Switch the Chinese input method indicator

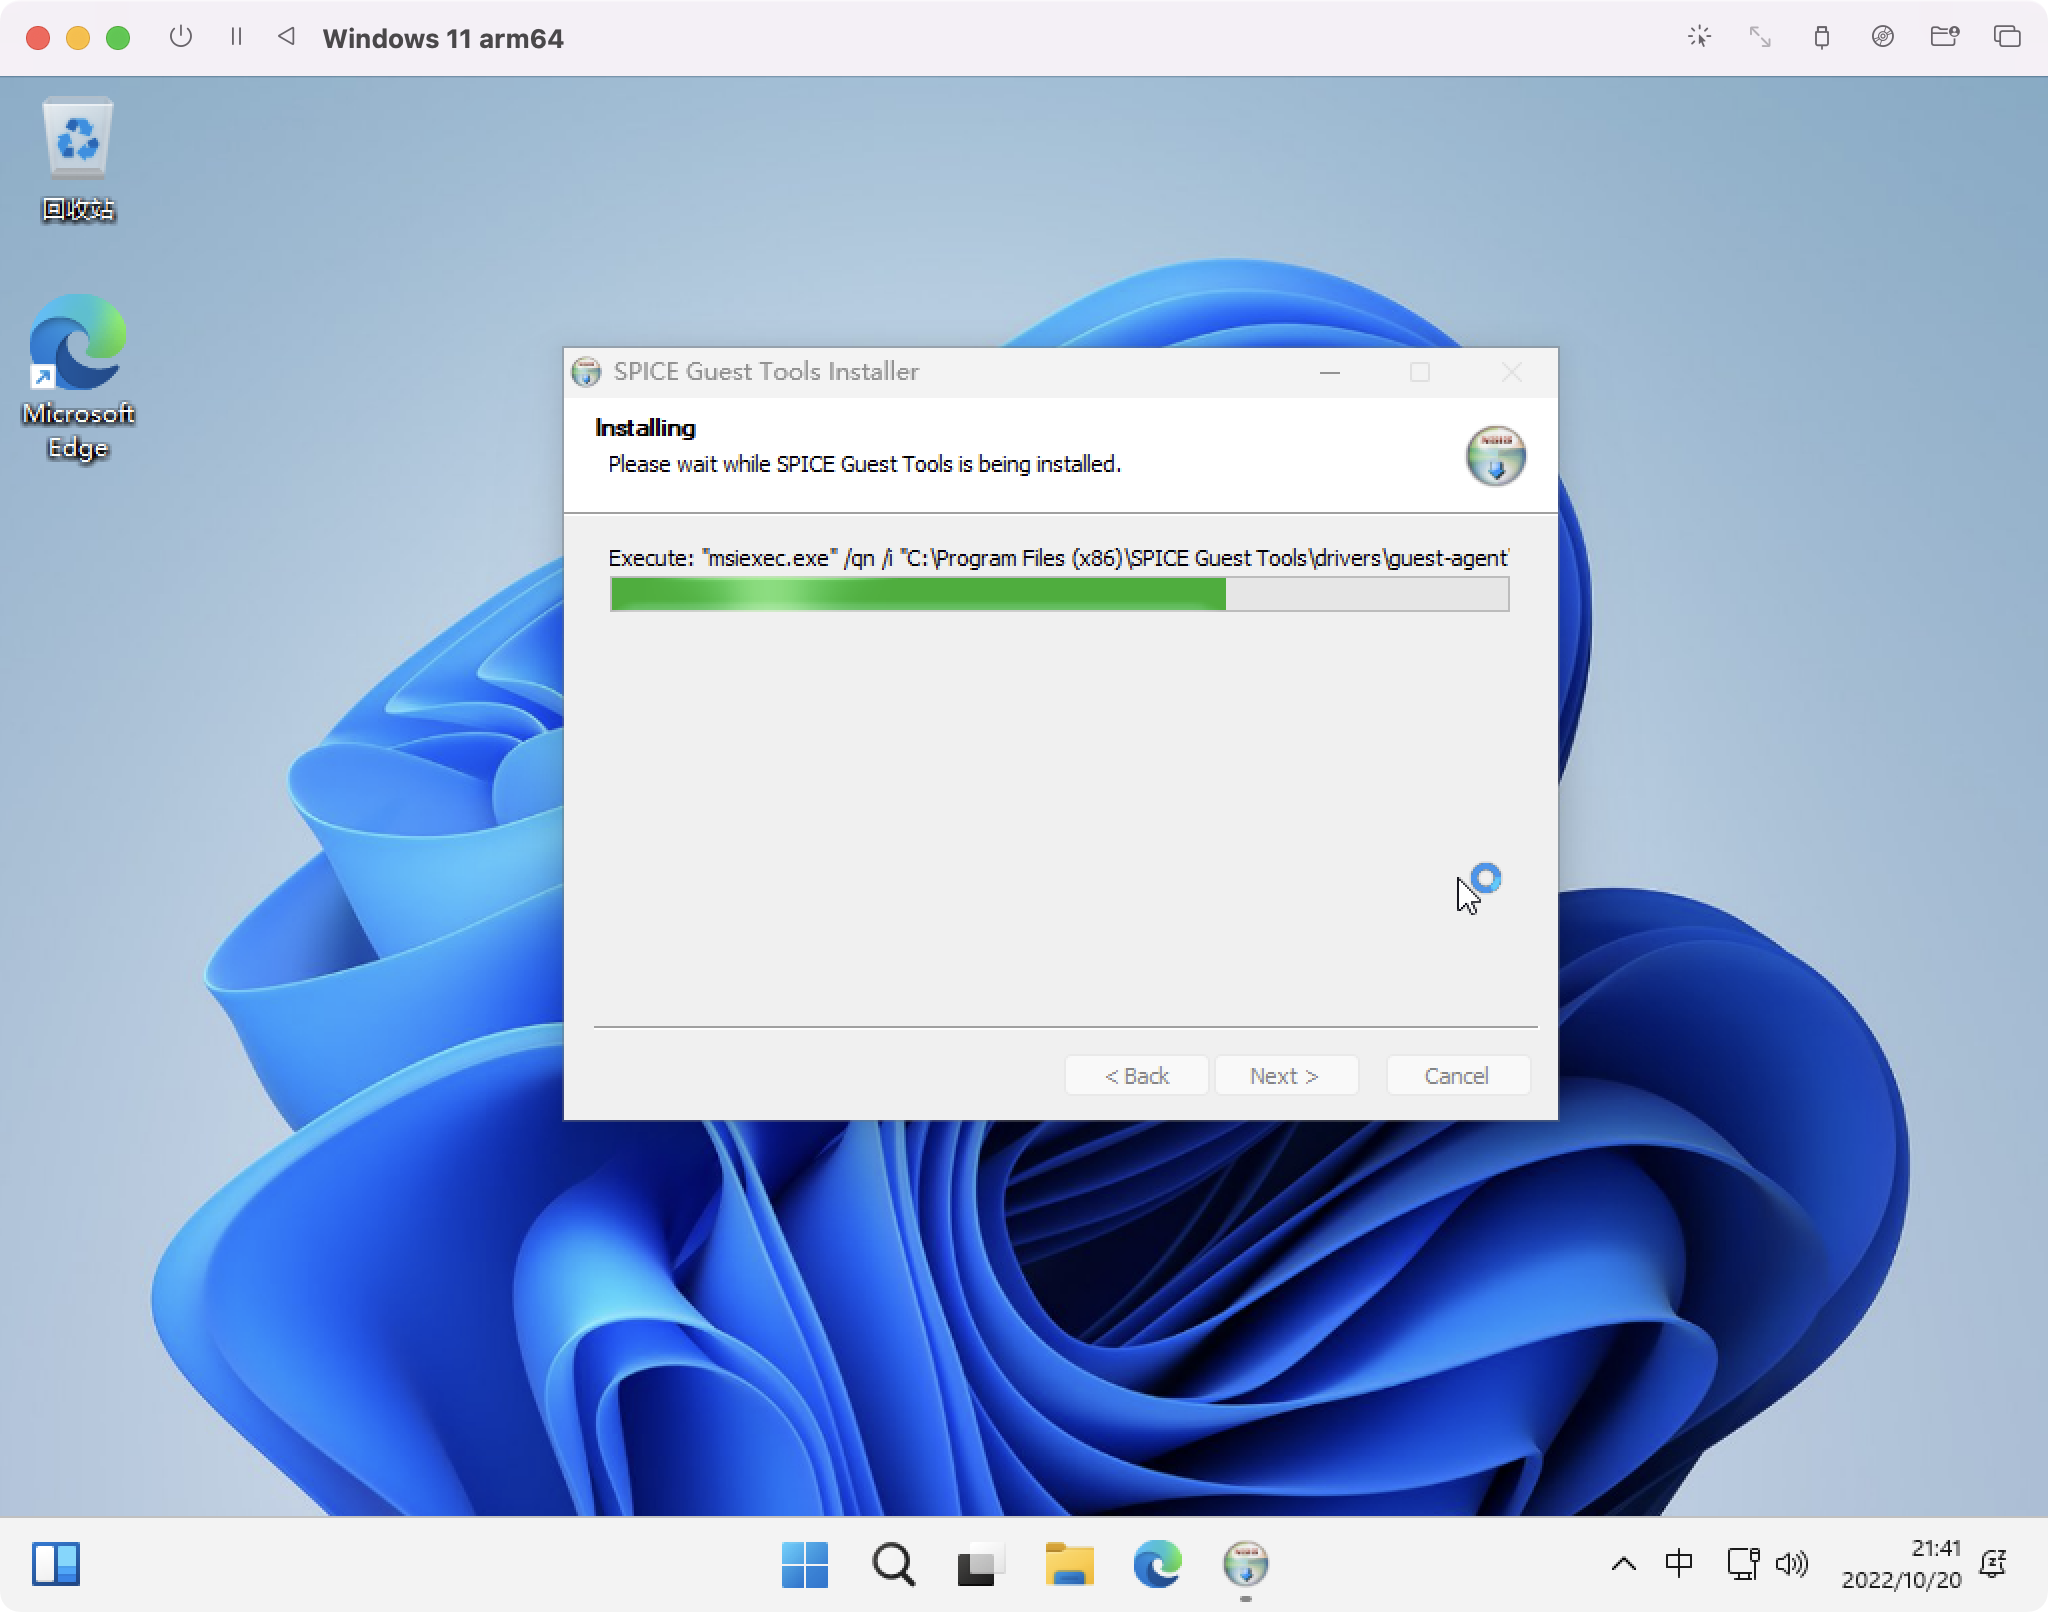point(1679,1563)
